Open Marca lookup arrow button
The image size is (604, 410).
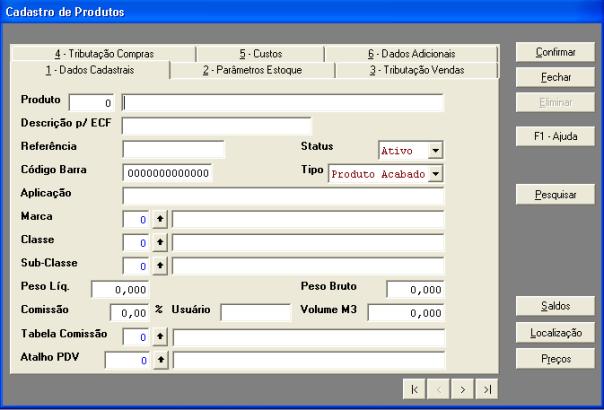click(160, 219)
